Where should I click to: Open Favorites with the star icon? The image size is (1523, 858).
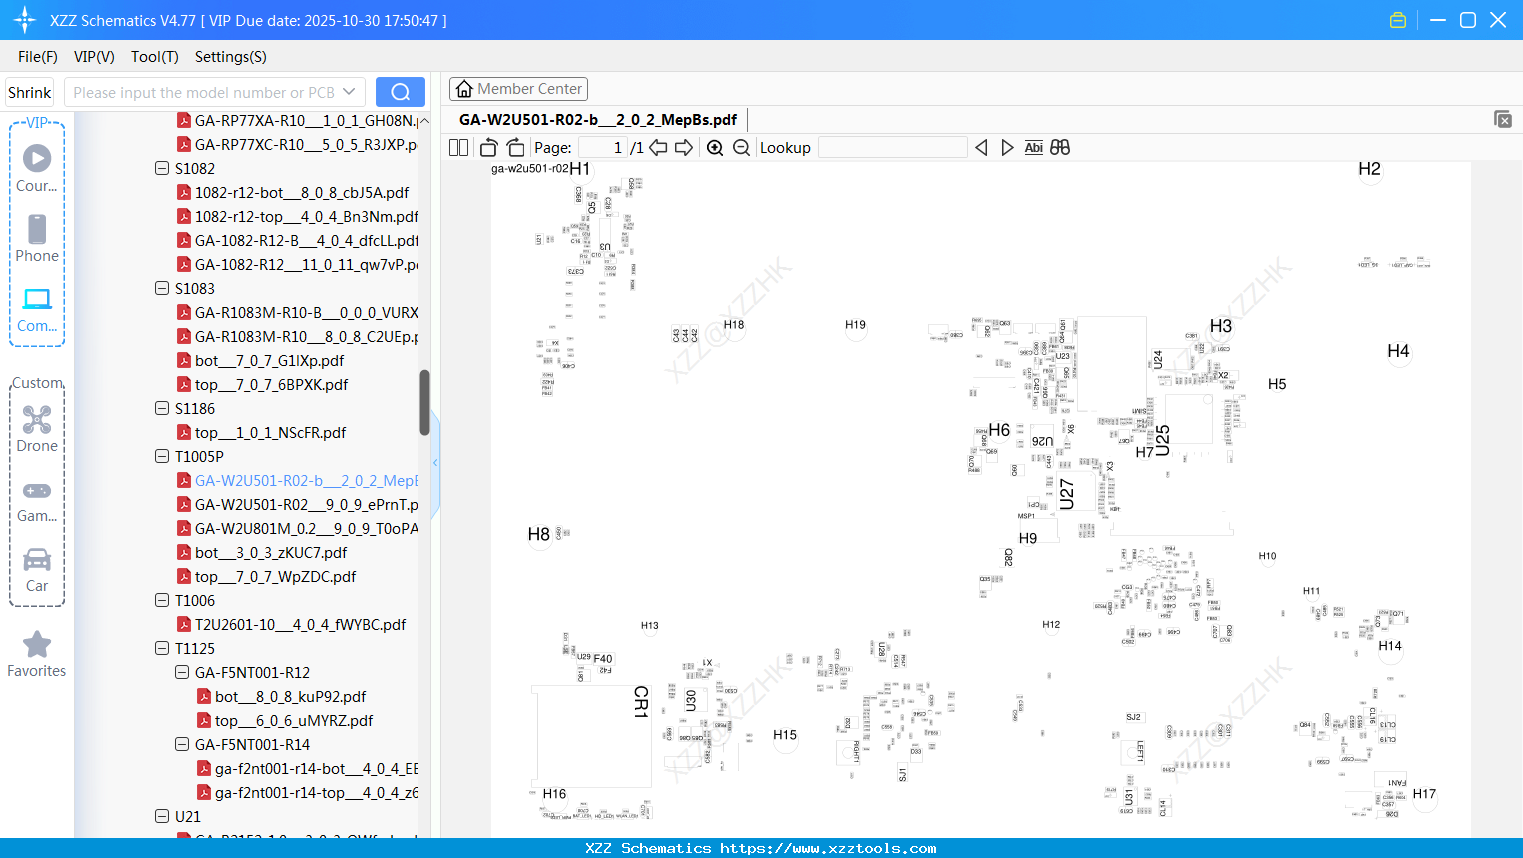click(37, 654)
